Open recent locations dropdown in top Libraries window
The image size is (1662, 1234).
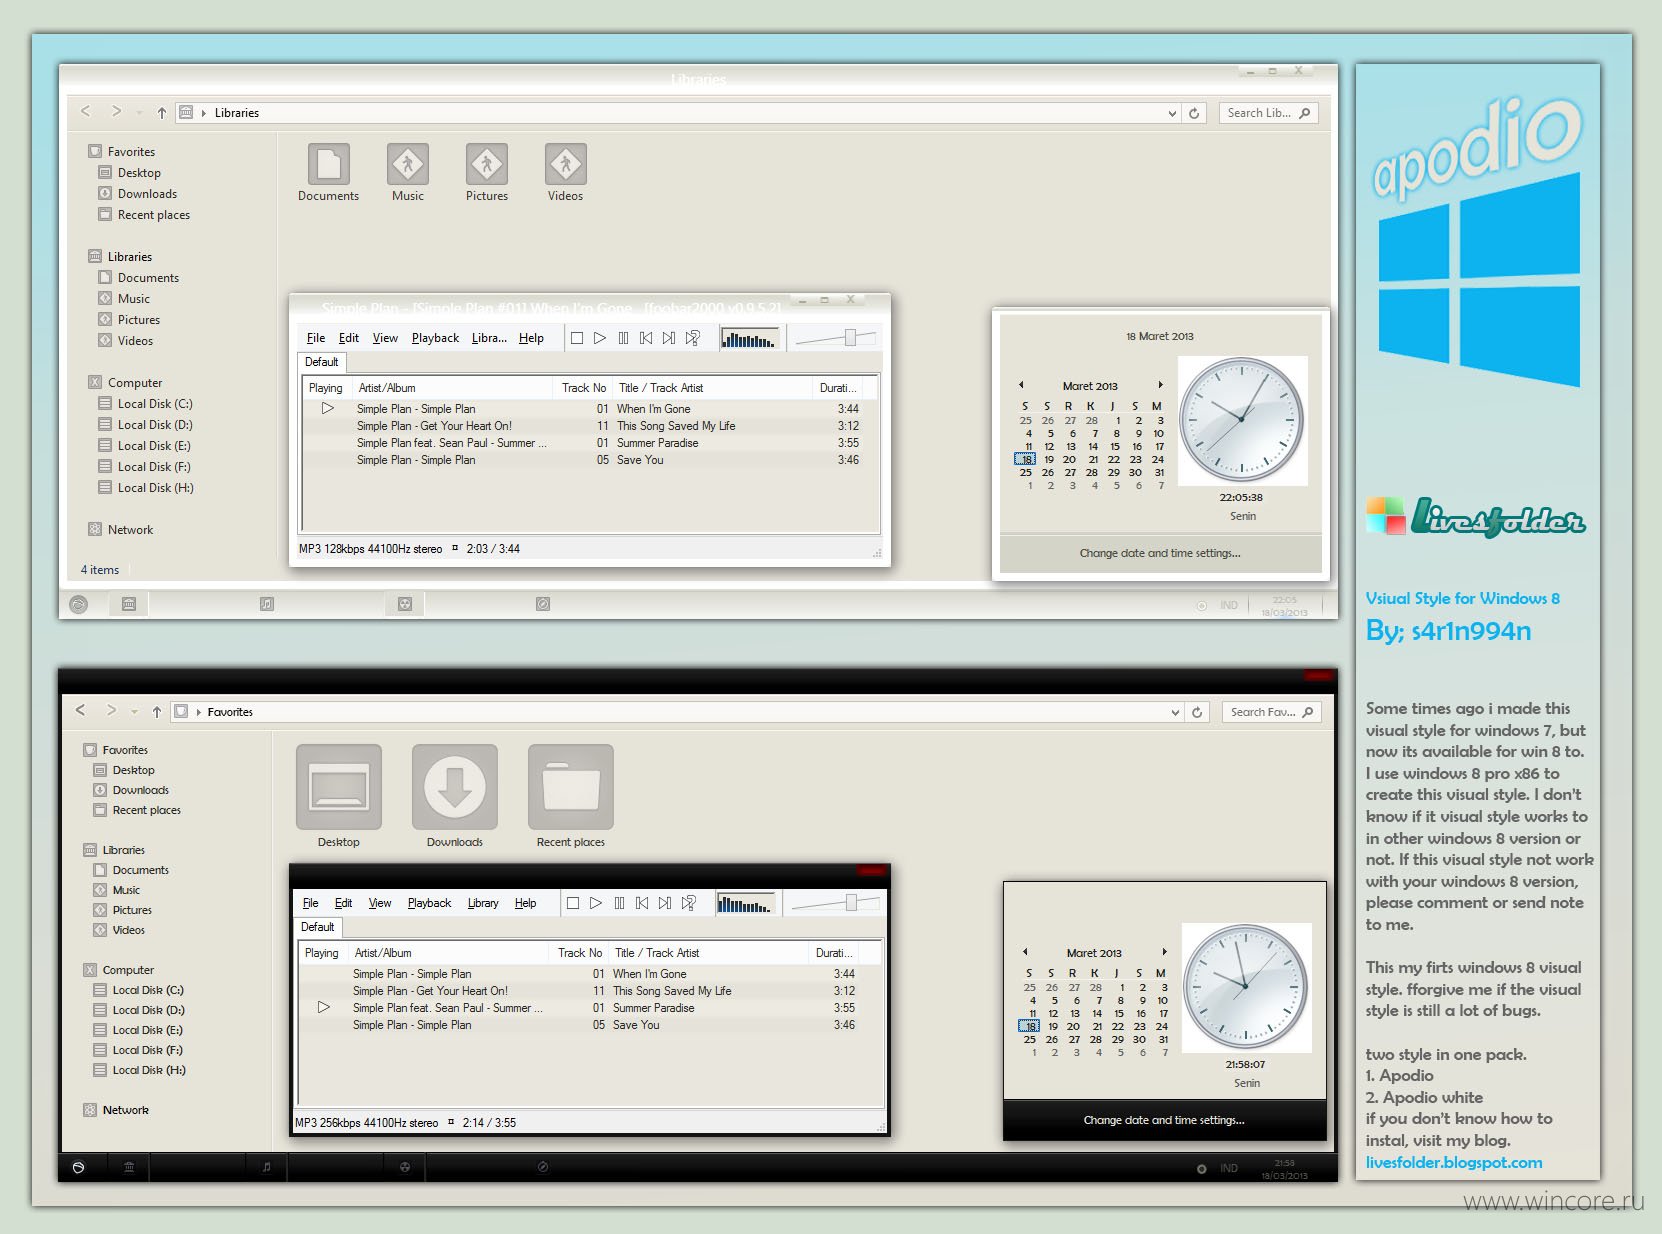point(139,113)
